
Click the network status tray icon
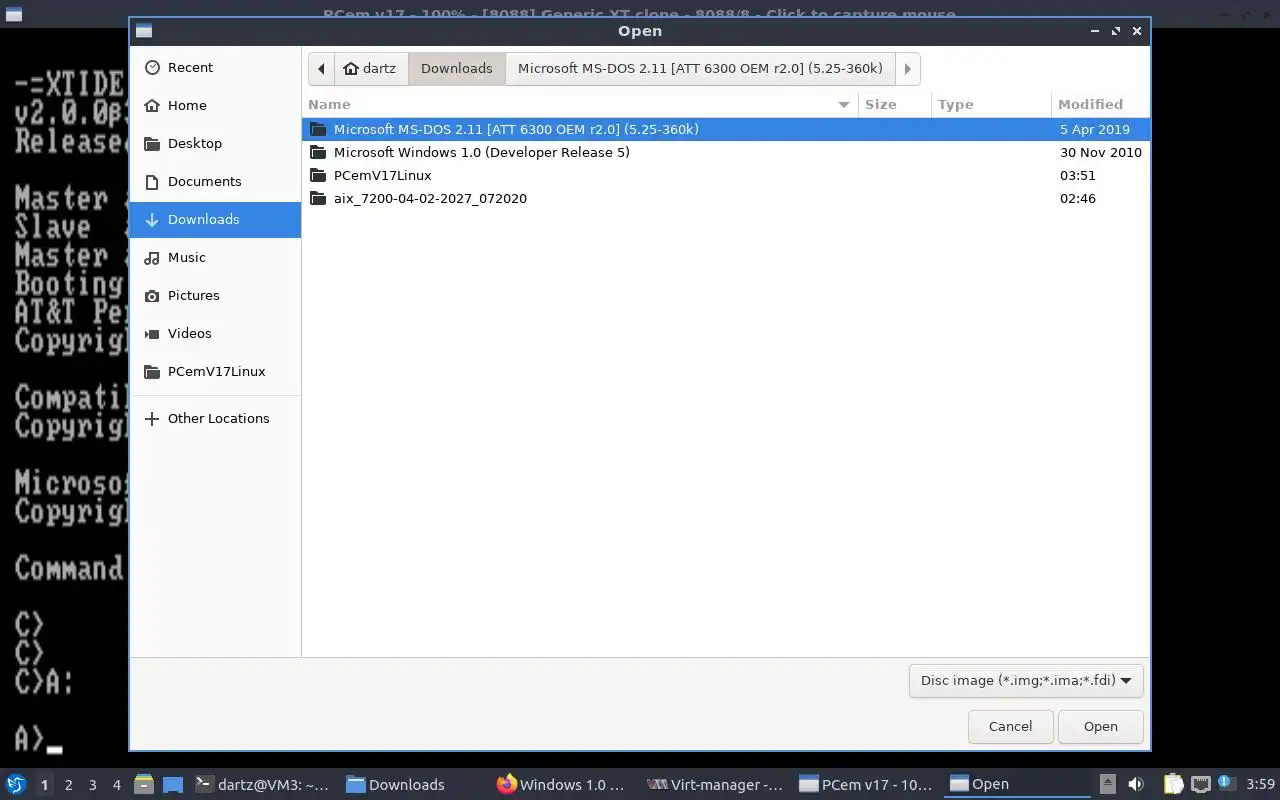(x=1200, y=784)
